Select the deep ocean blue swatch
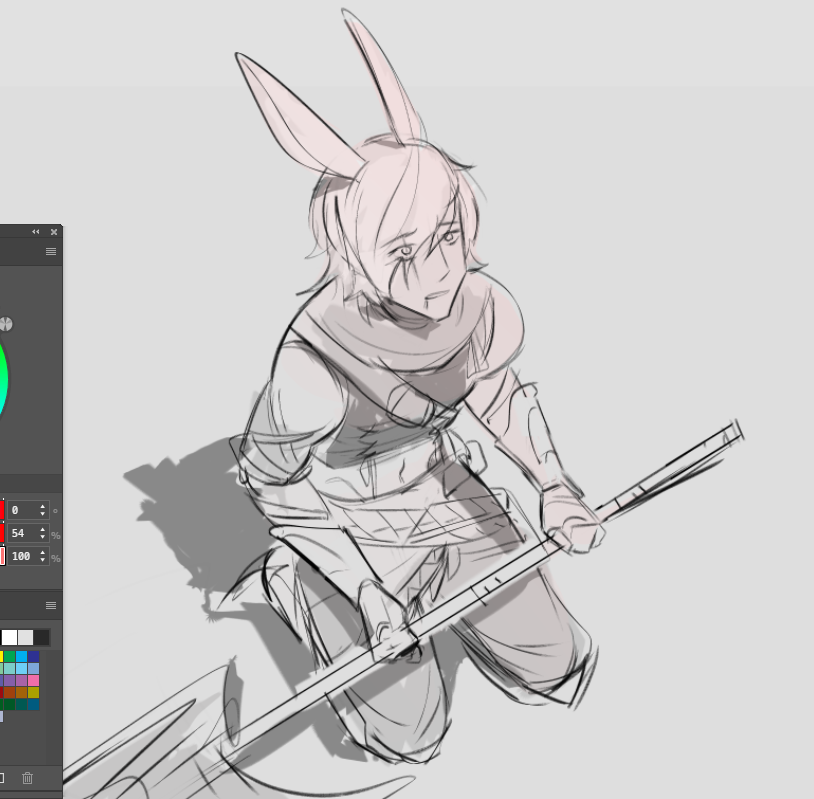The width and height of the screenshot is (814, 799). coord(34,704)
